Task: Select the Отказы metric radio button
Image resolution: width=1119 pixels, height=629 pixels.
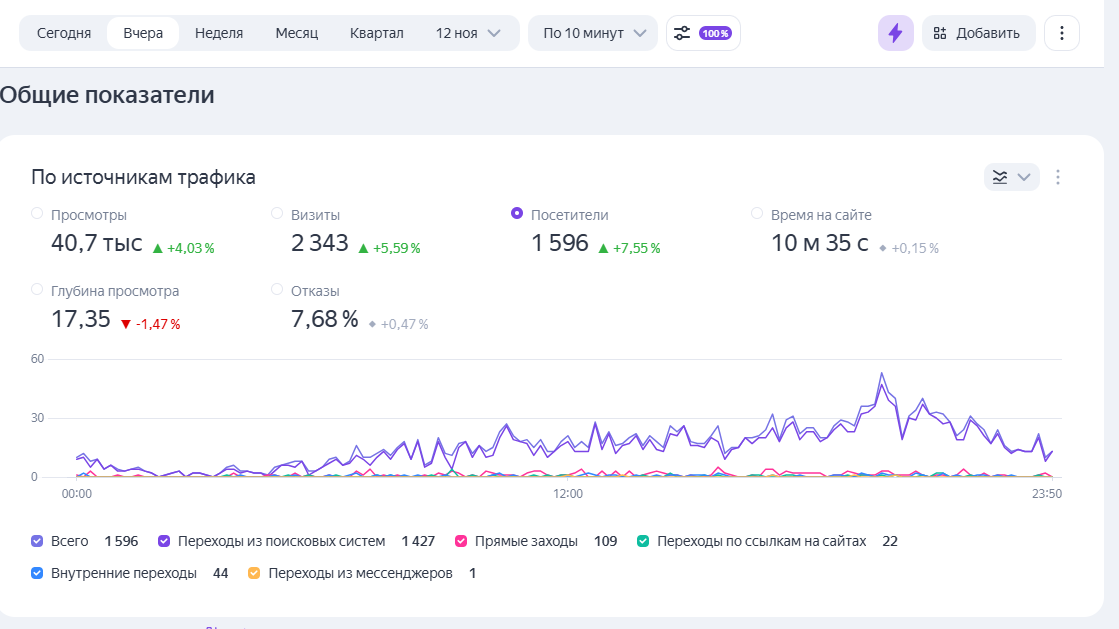Action: pos(277,289)
